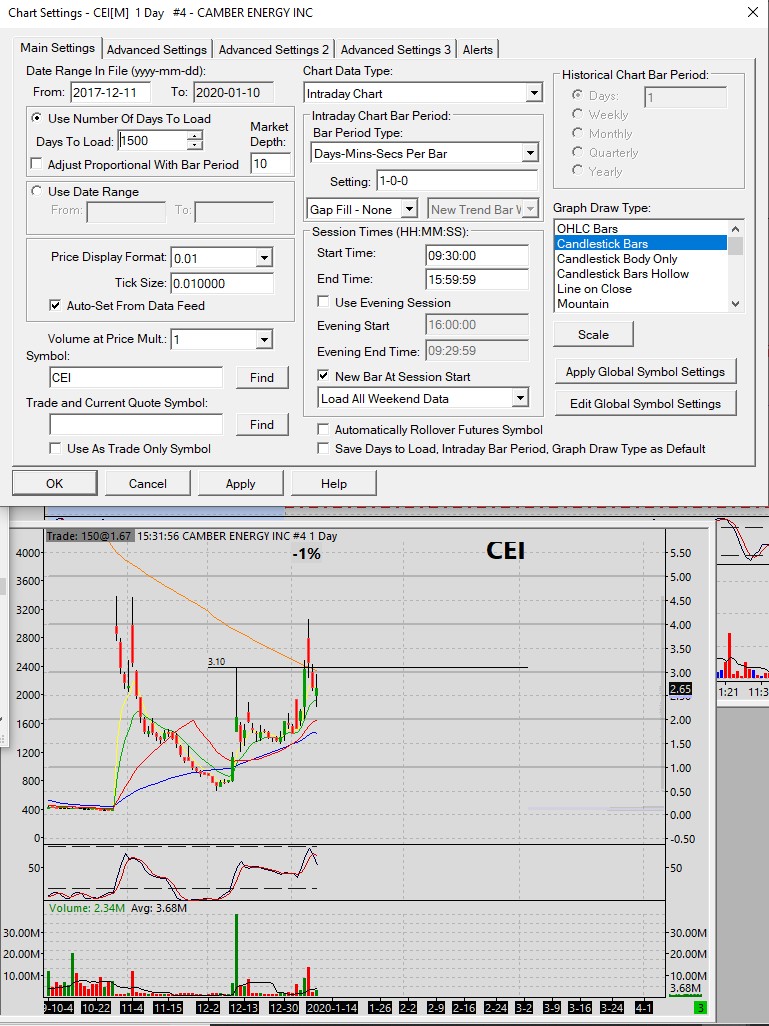Screen dimensions: 769x1026
Task: Select the Use Date Range radio option
Action: (x=37, y=191)
